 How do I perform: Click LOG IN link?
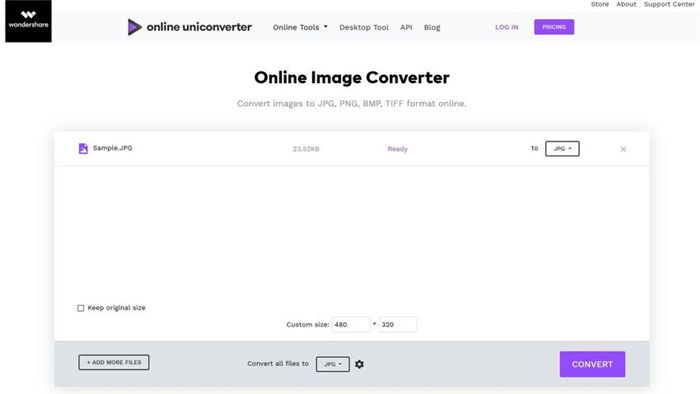point(507,27)
